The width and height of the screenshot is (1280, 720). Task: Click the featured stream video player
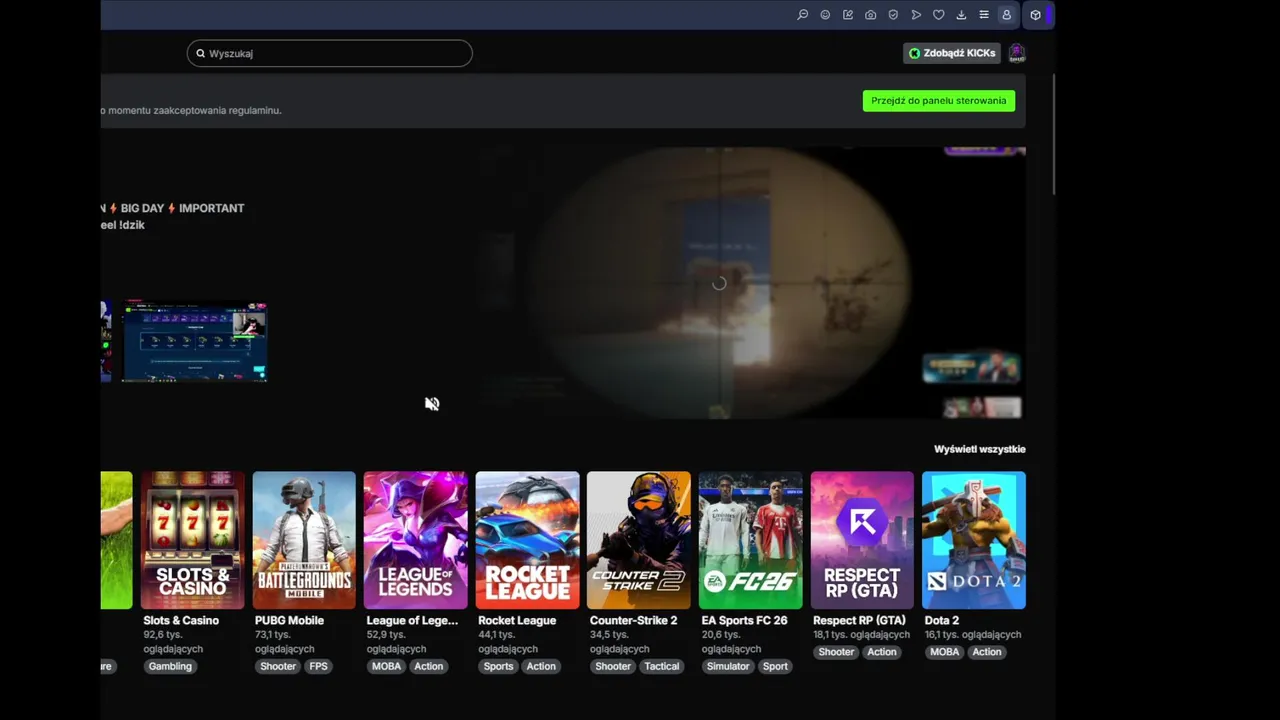click(751, 283)
